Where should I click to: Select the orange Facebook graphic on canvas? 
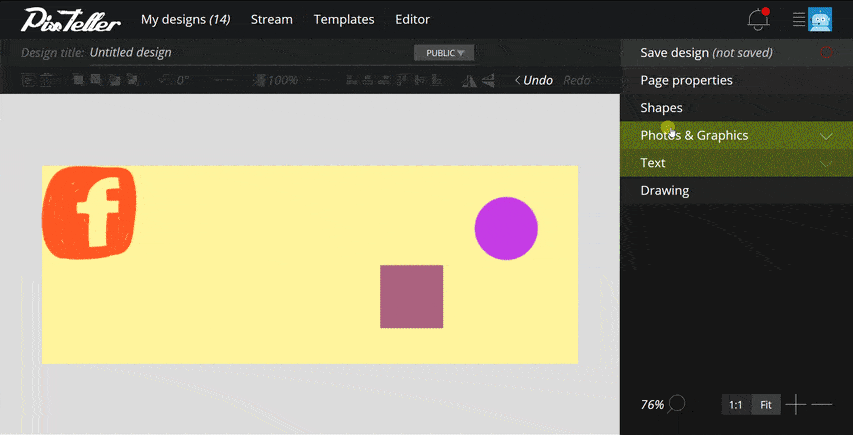[x=89, y=213]
